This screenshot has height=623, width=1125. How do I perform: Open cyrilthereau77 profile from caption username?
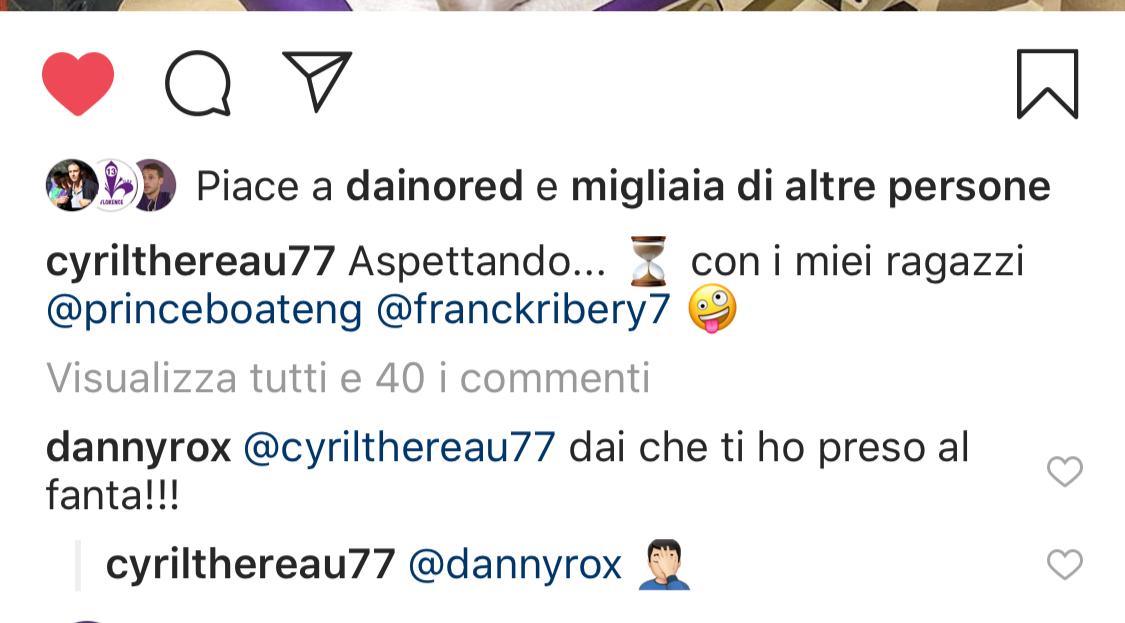pos(190,261)
